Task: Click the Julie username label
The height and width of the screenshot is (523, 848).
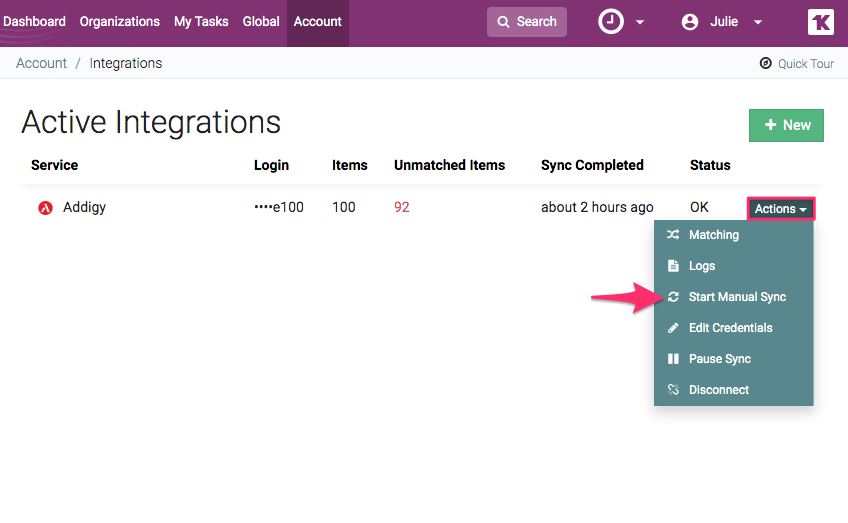Action: pyautogui.click(x=724, y=22)
